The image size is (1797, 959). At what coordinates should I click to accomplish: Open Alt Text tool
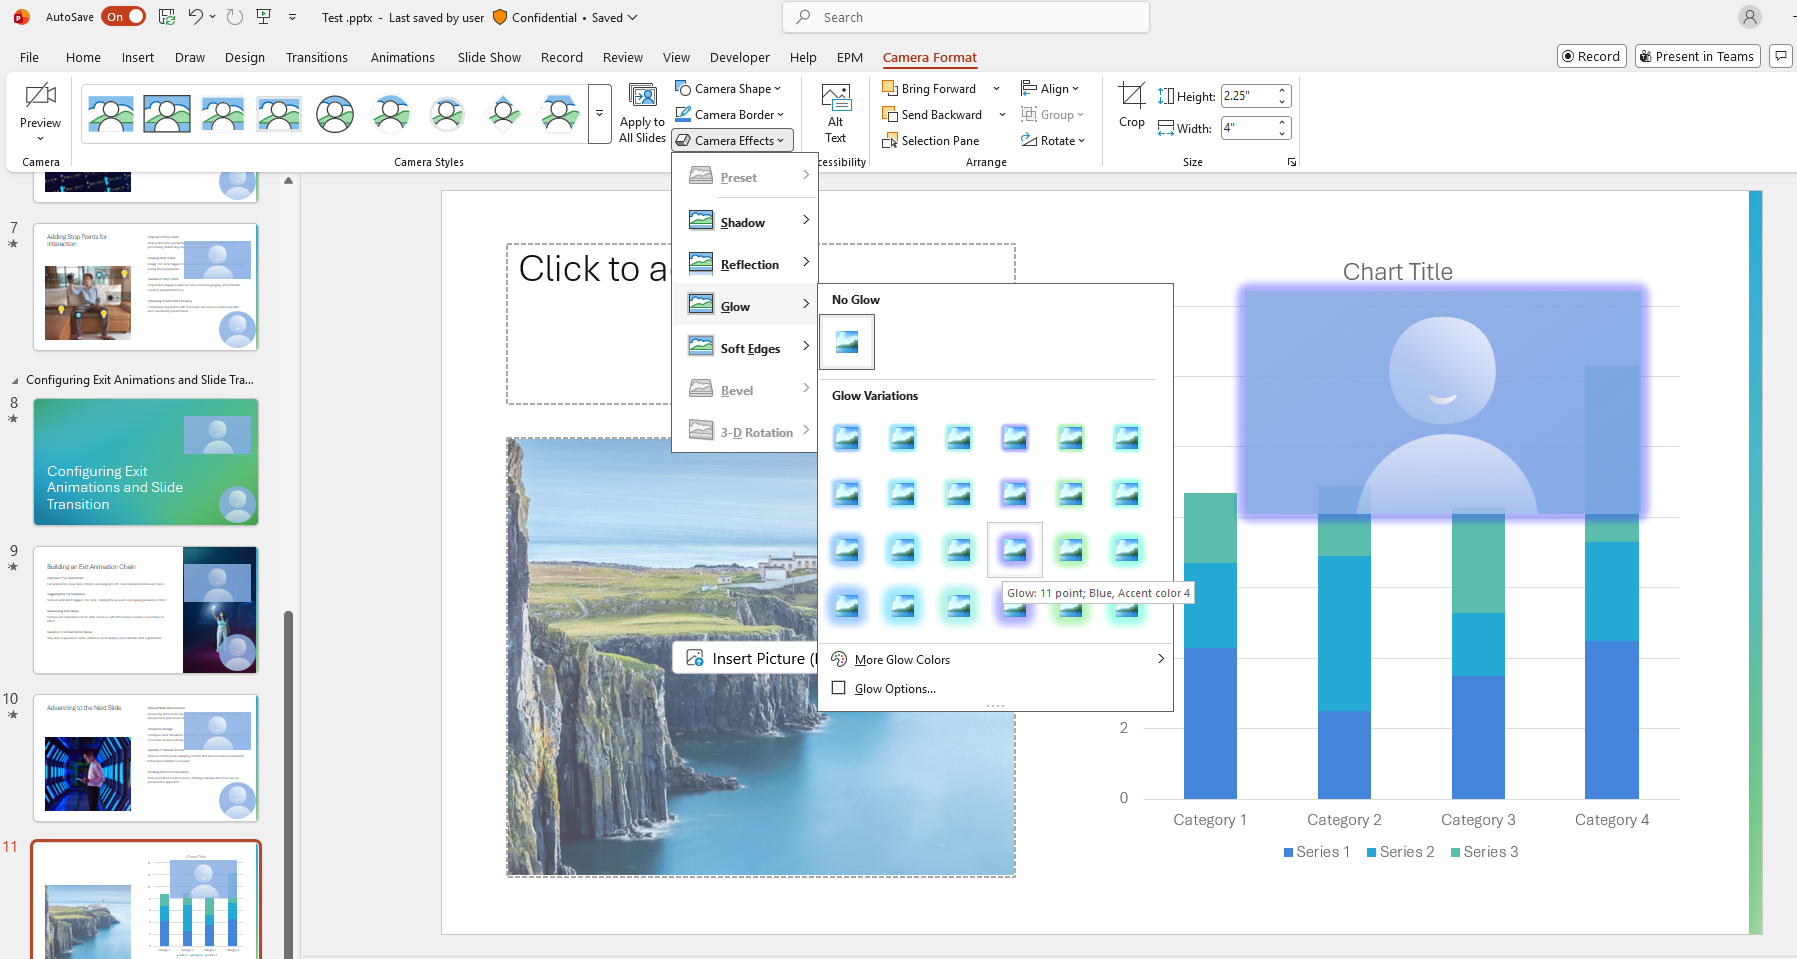point(836,113)
